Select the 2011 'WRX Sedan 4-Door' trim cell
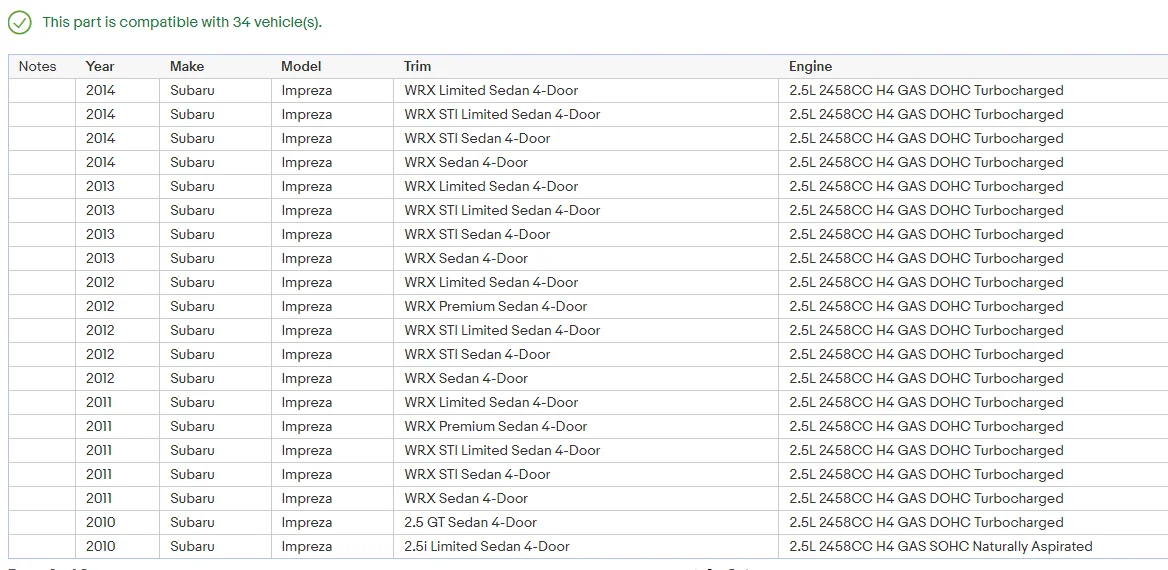1168x570 pixels. (x=586, y=498)
